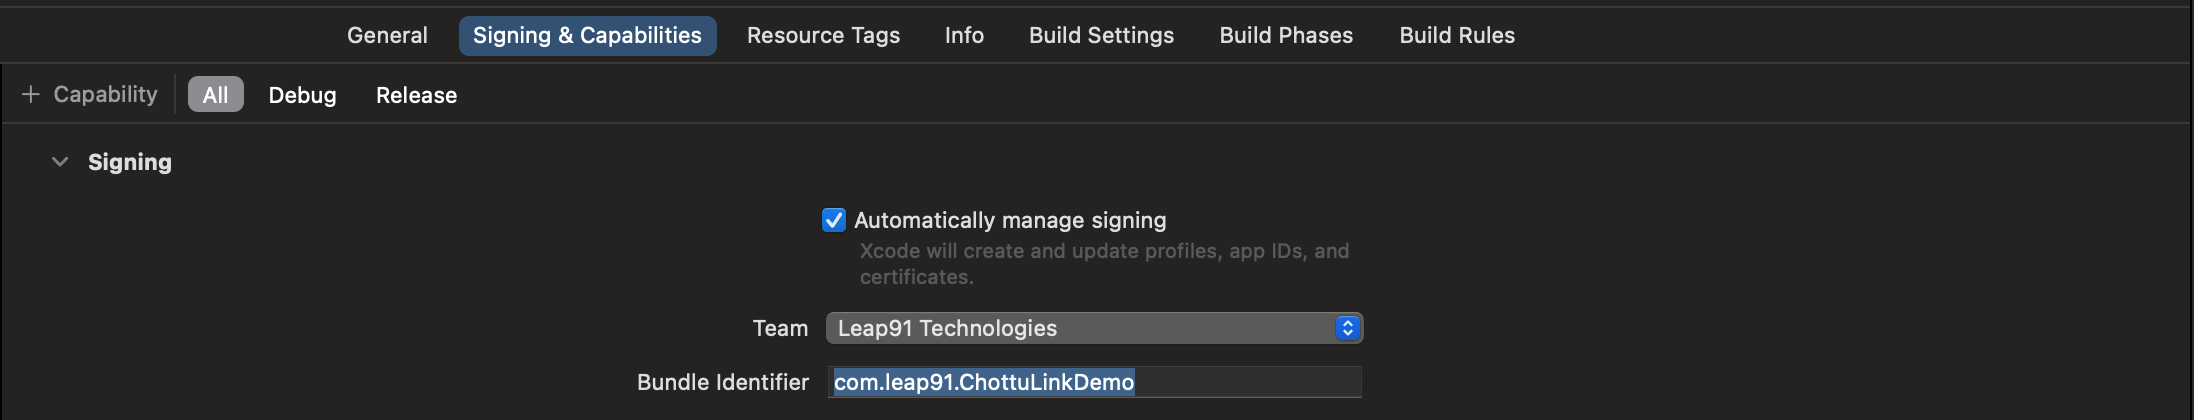This screenshot has height=420, width=2194.
Task: Switch to the Build Phases tab
Action: [1286, 35]
